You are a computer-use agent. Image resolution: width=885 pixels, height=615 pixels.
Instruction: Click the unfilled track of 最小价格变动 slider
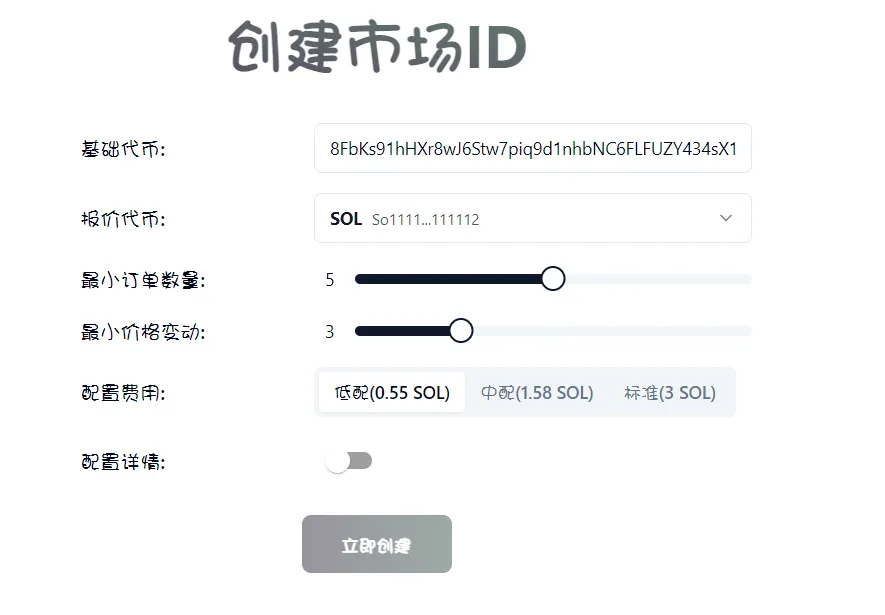coord(612,331)
